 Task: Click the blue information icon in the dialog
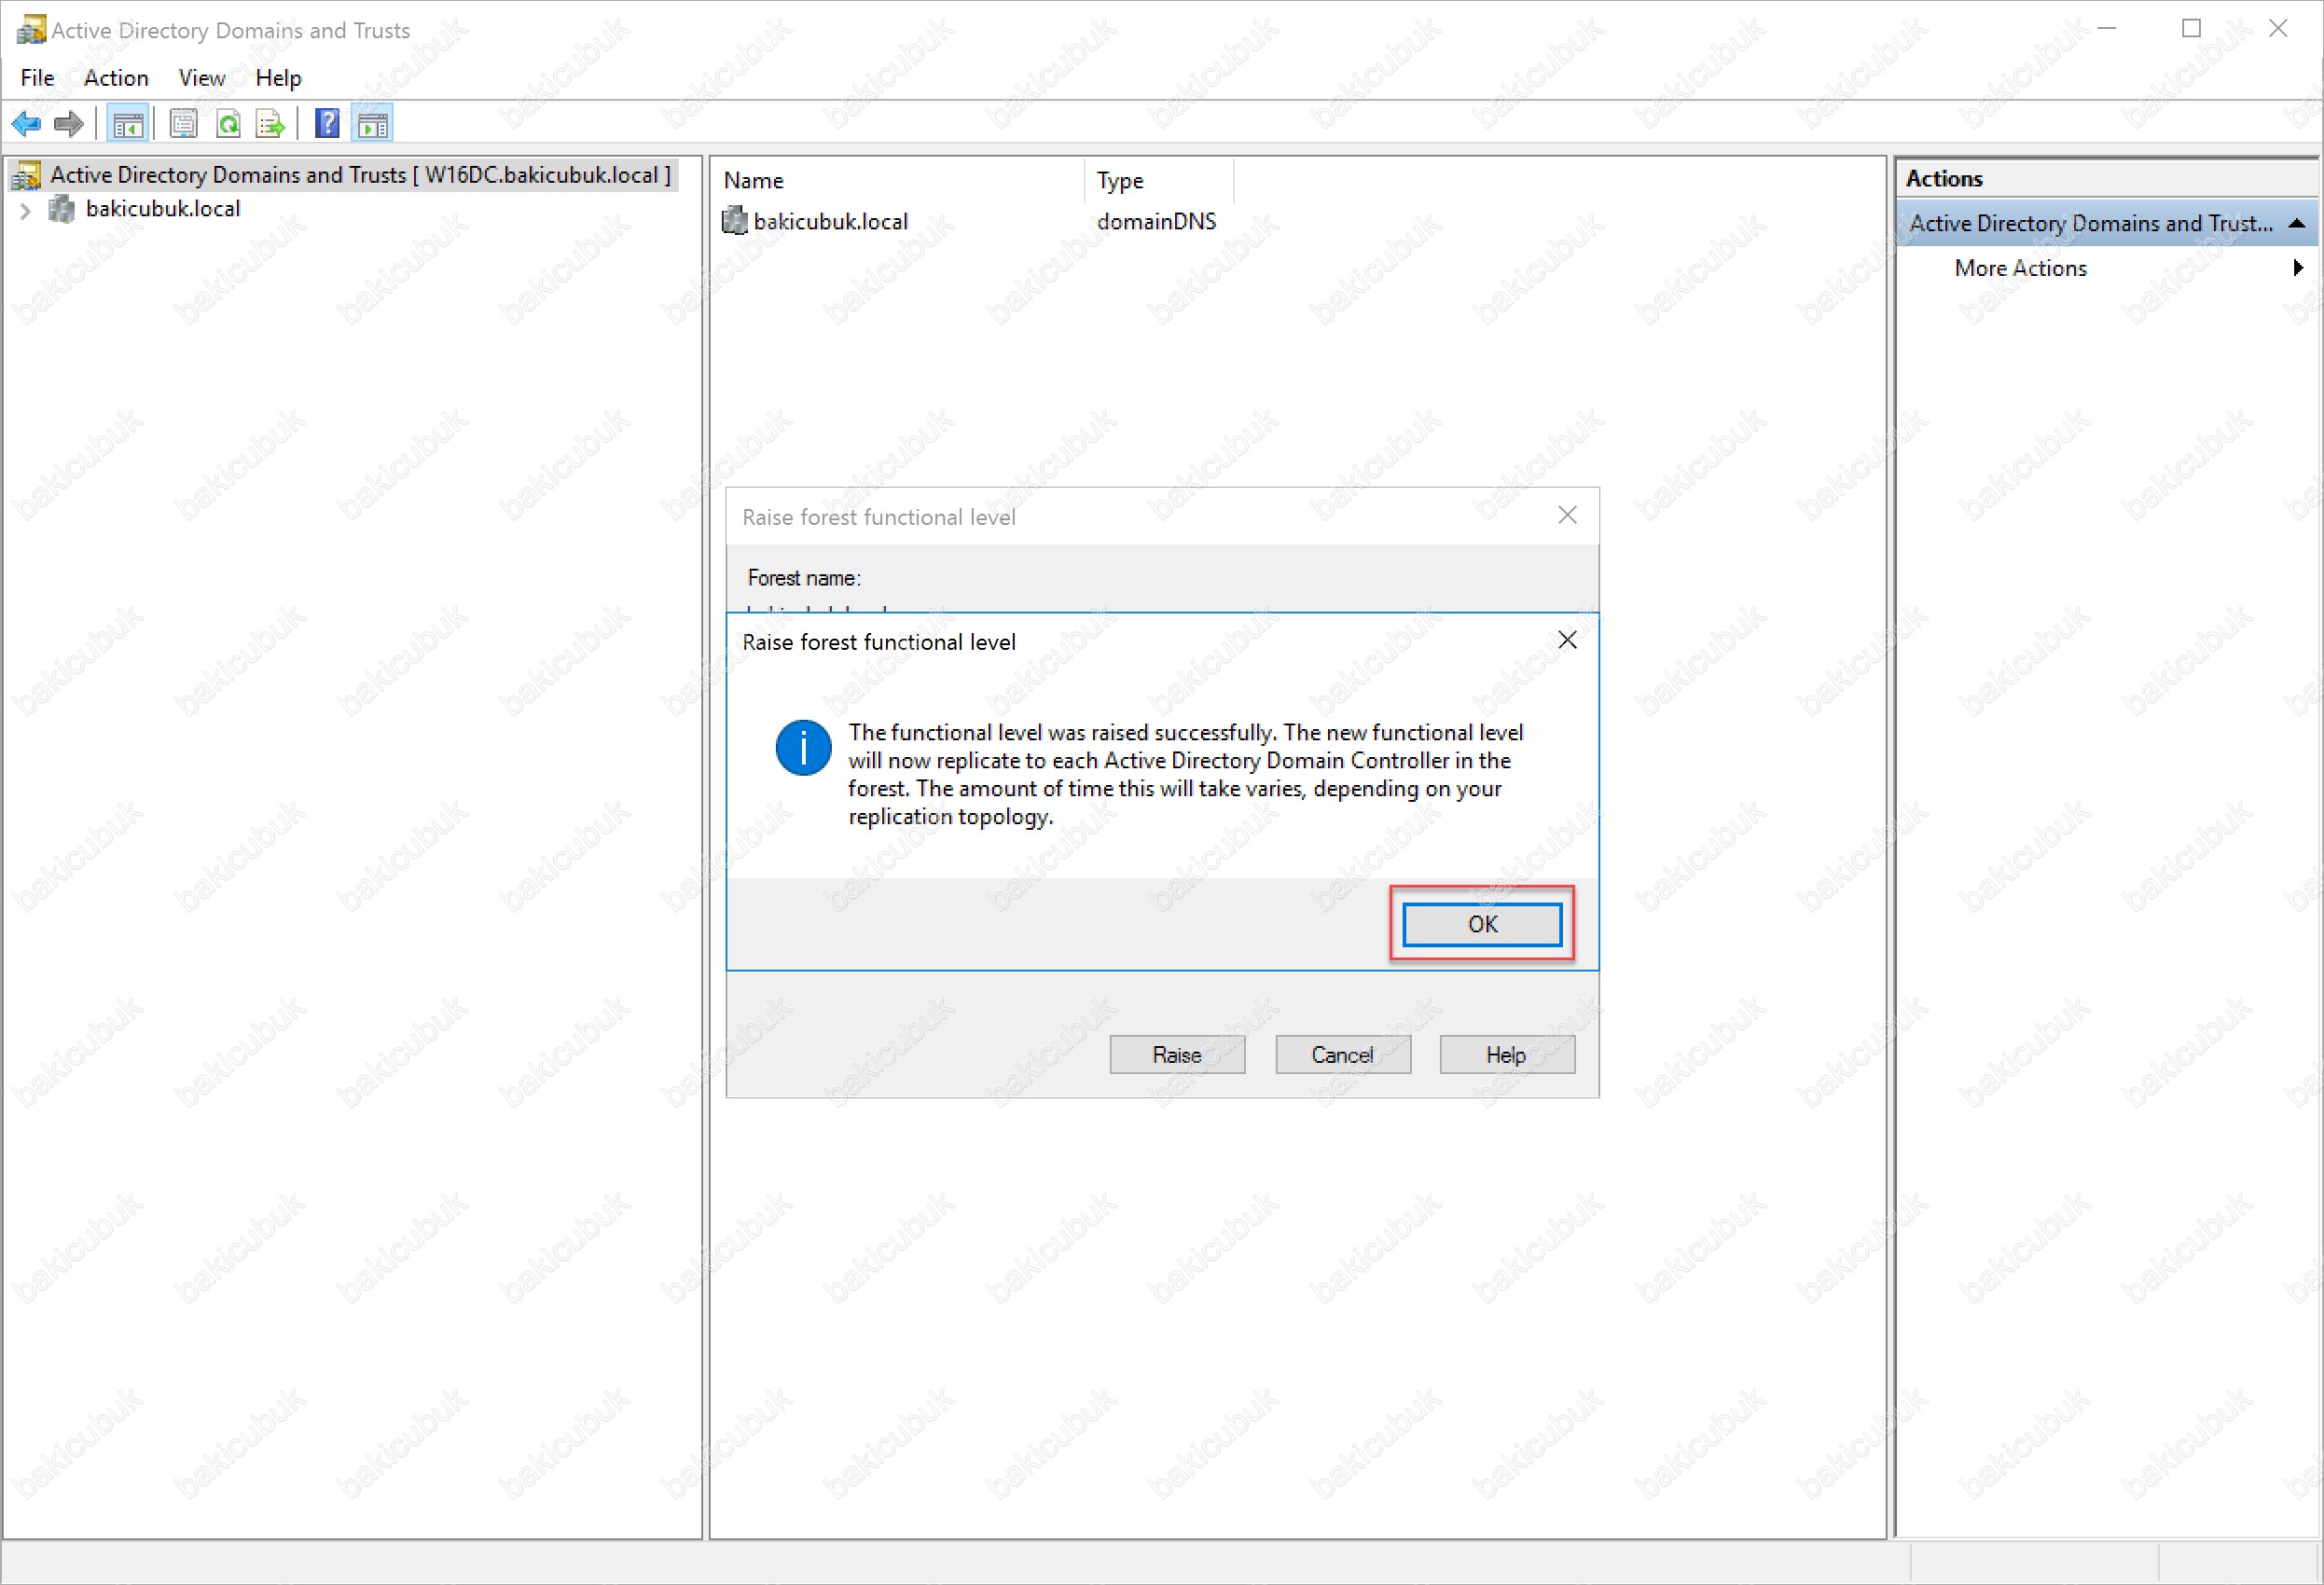803,747
